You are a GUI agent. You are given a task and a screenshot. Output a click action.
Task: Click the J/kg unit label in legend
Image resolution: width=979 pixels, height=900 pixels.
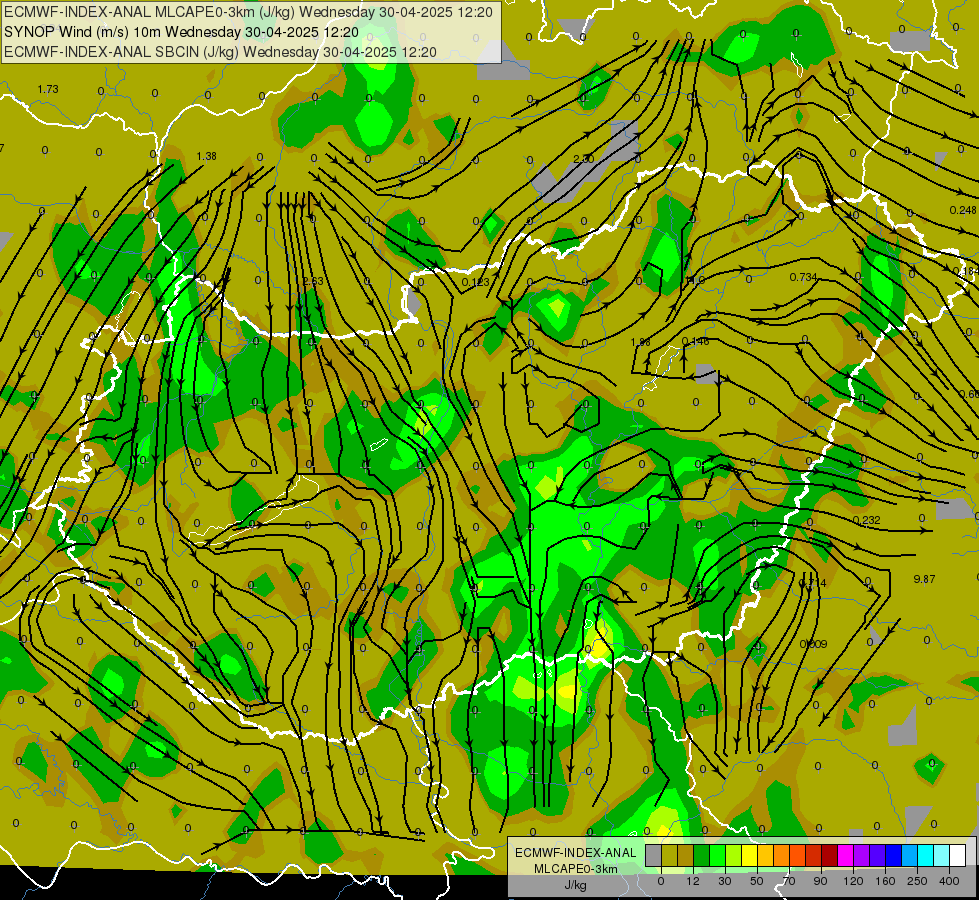click(x=576, y=885)
